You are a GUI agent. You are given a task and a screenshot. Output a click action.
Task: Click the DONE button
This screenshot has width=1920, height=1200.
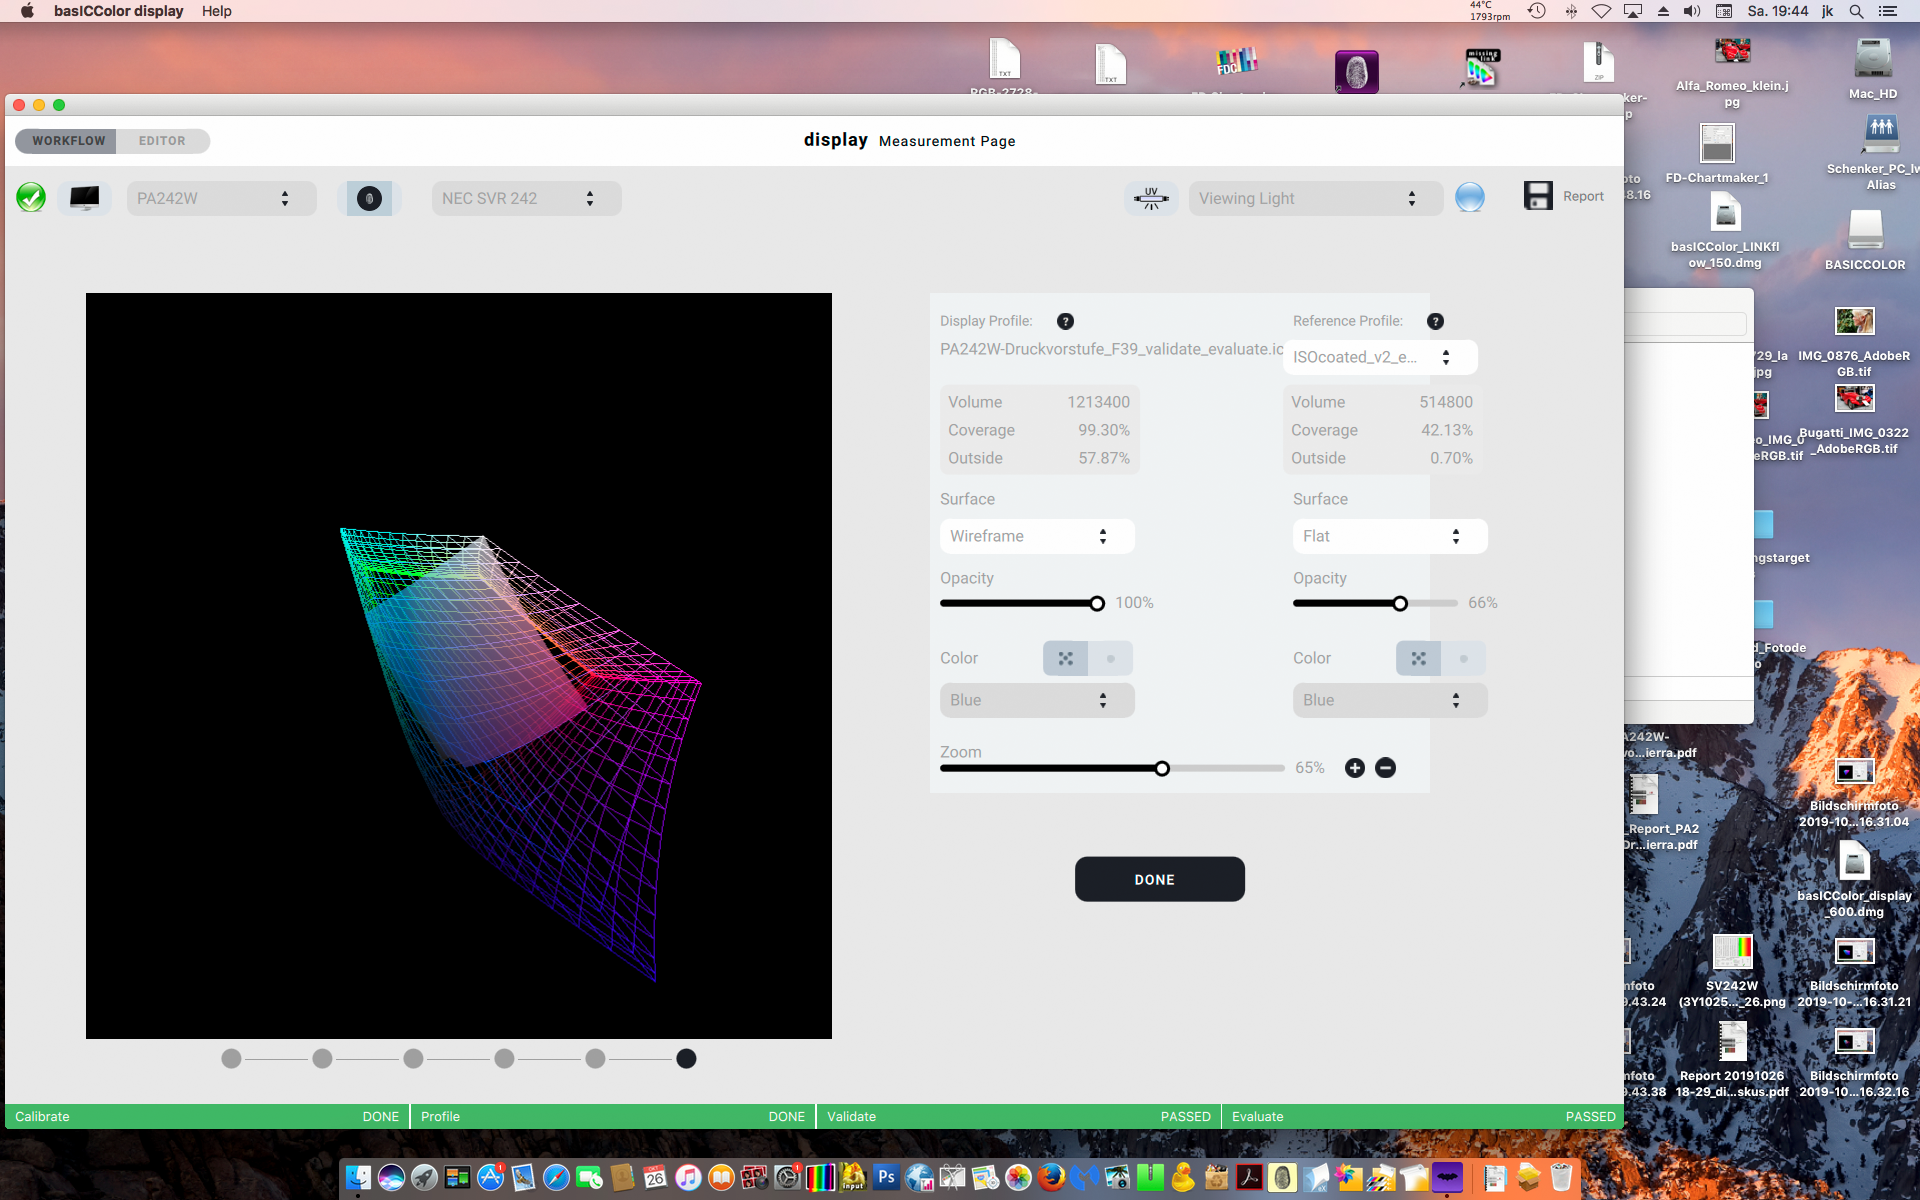click(1159, 879)
